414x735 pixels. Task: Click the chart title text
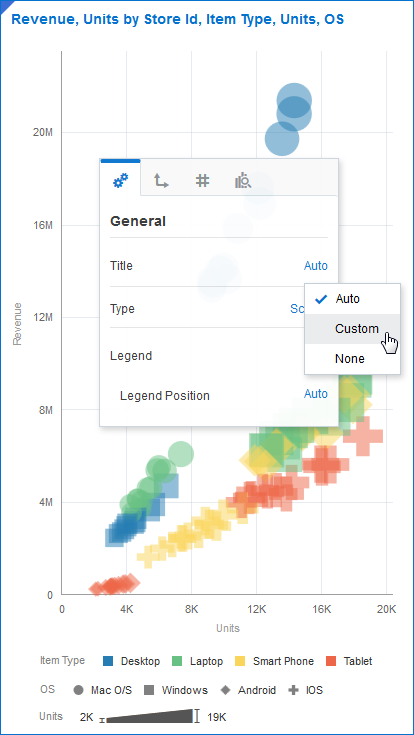tap(178, 19)
